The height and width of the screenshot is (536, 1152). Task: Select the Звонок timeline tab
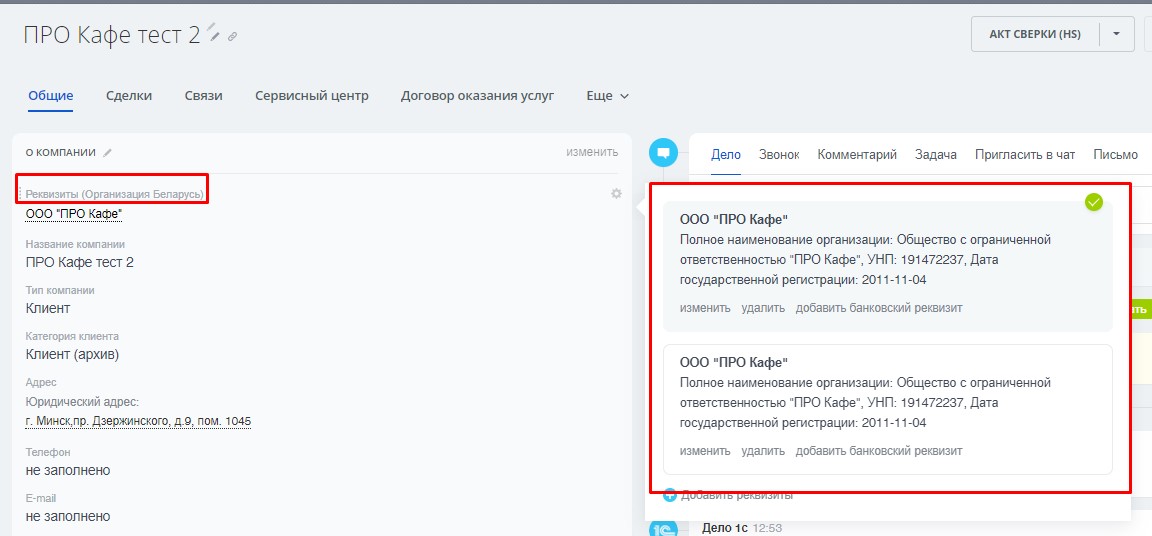point(779,155)
